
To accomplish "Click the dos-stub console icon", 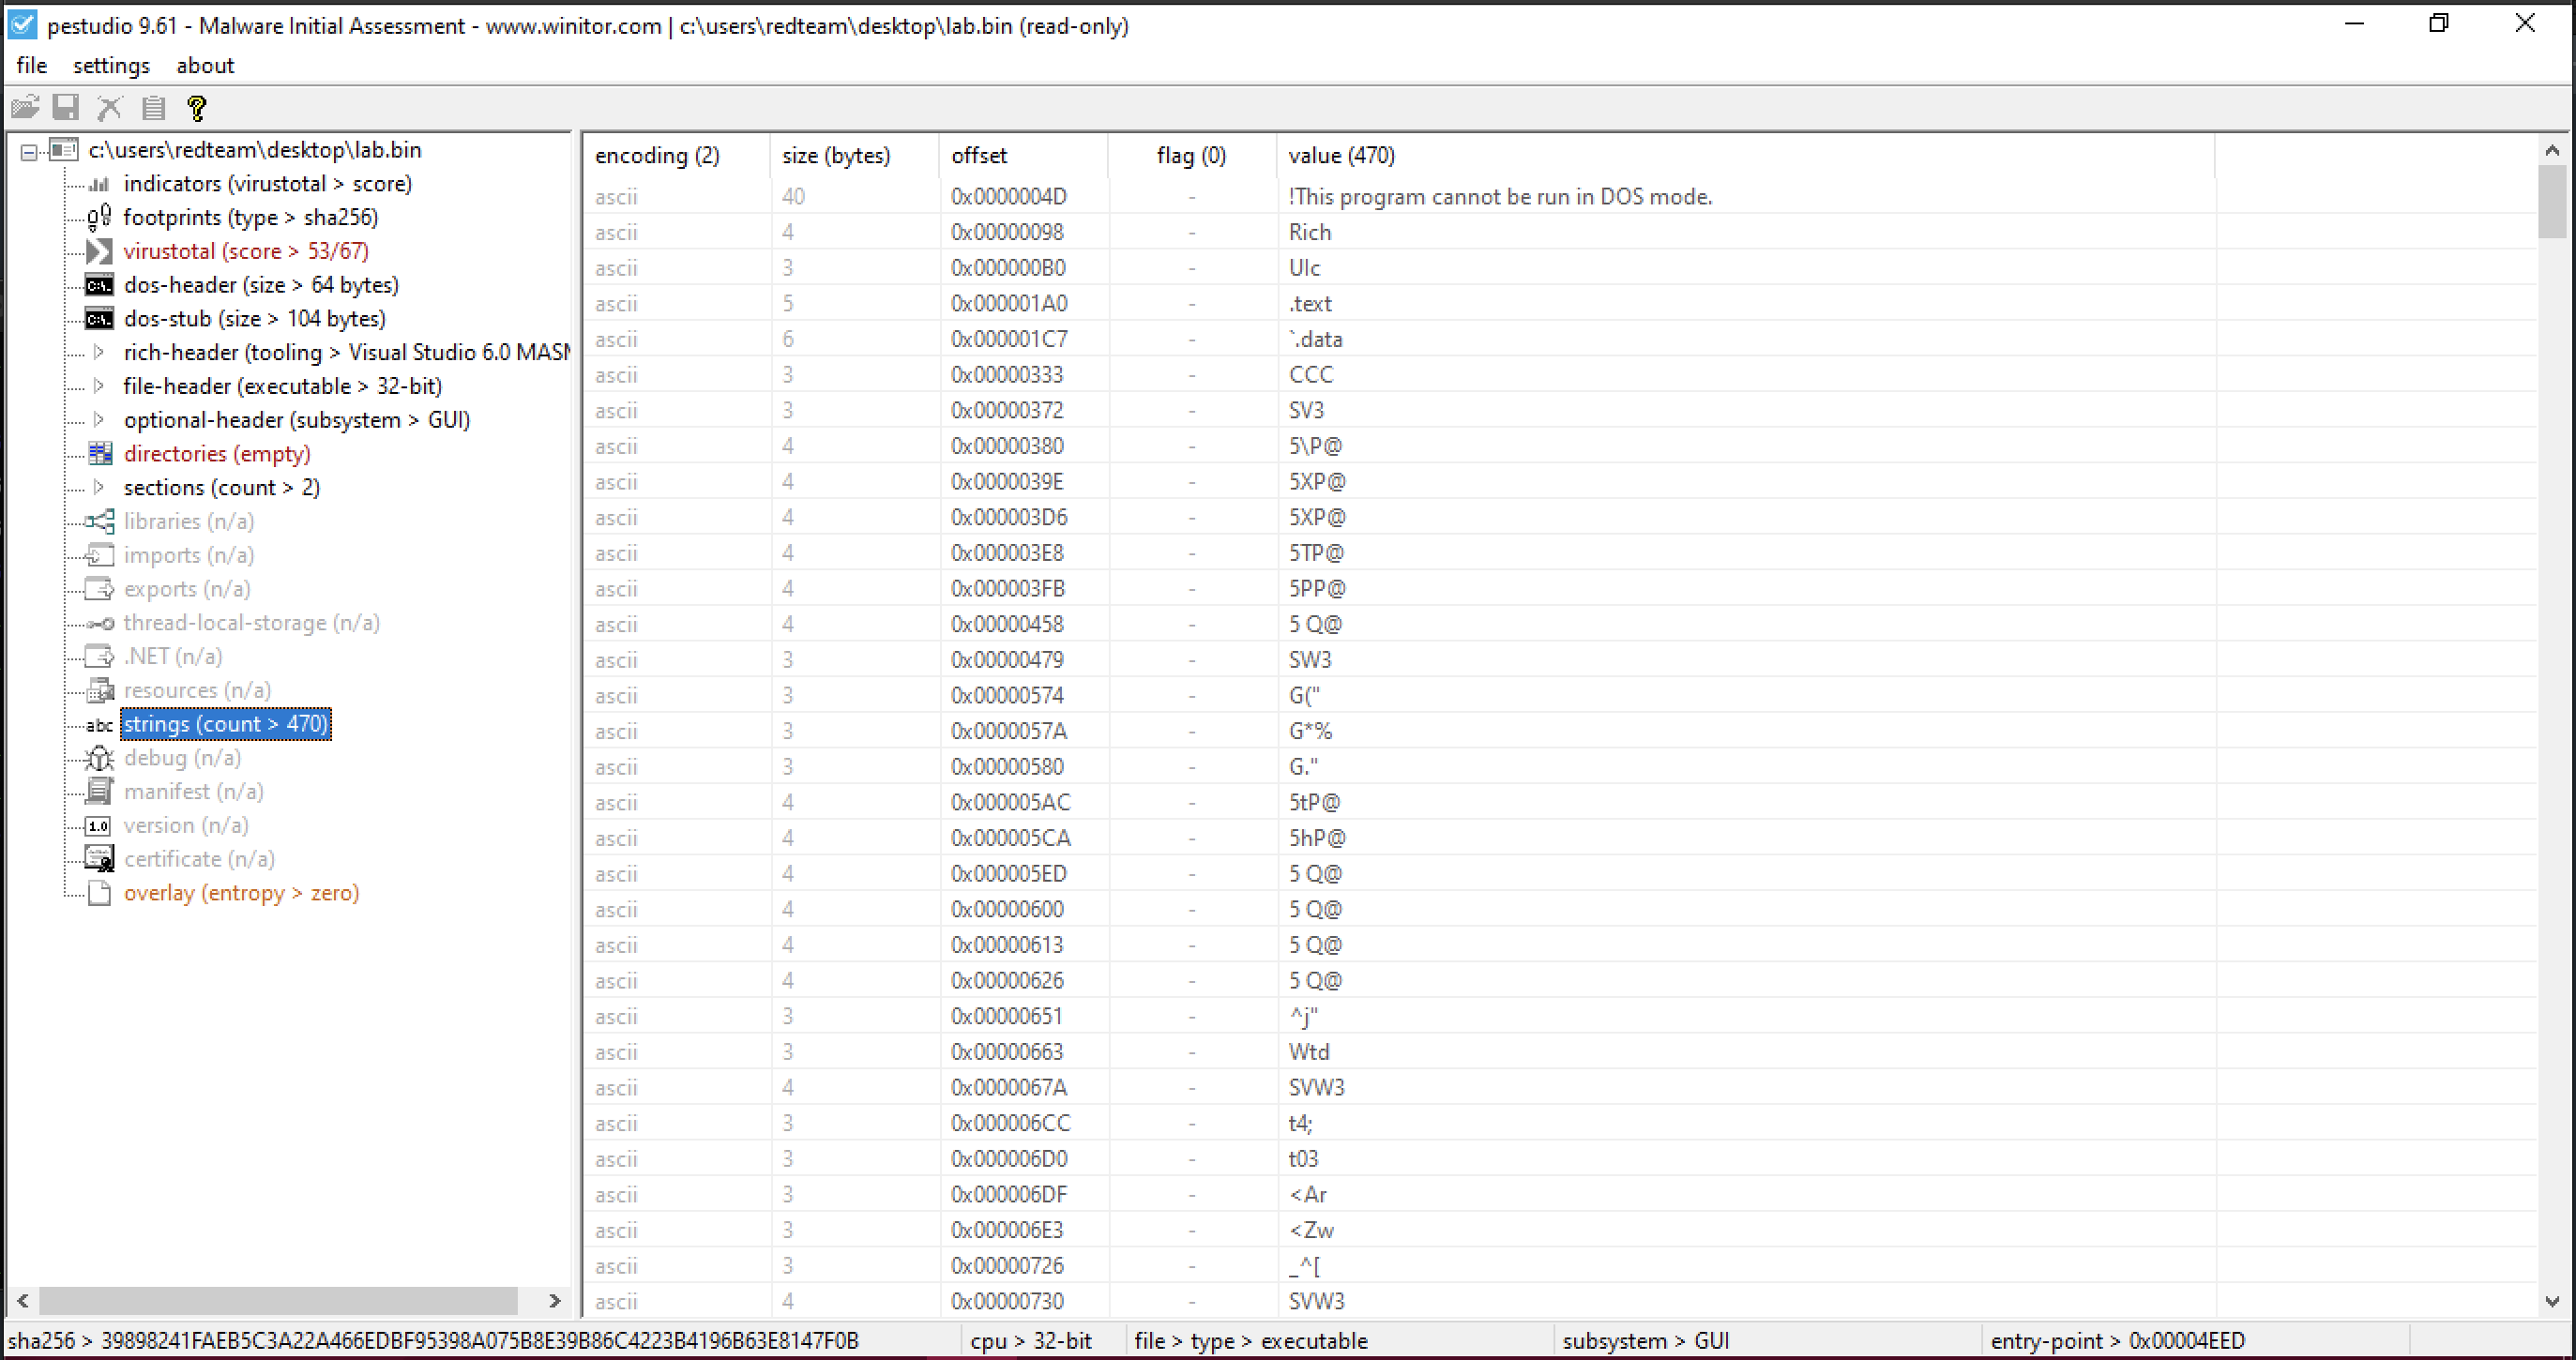I will pos(98,319).
